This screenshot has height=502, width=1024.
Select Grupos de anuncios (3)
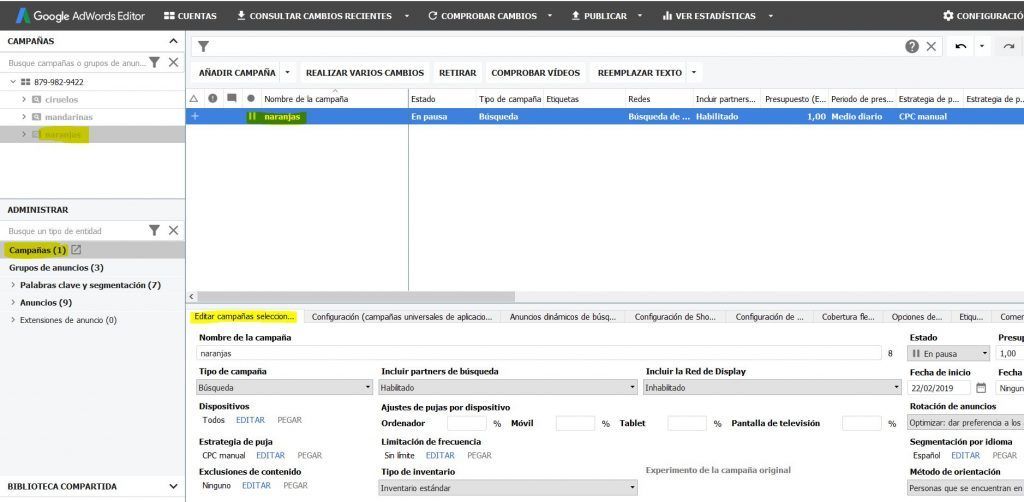56,268
